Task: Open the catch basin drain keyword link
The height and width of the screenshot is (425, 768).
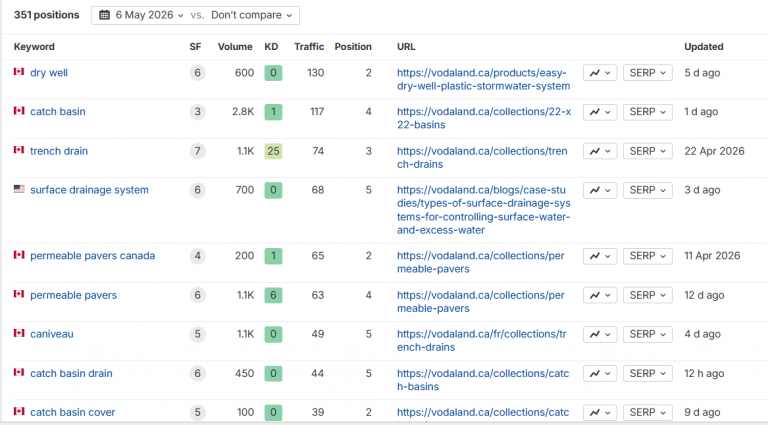Action: click(x=71, y=373)
